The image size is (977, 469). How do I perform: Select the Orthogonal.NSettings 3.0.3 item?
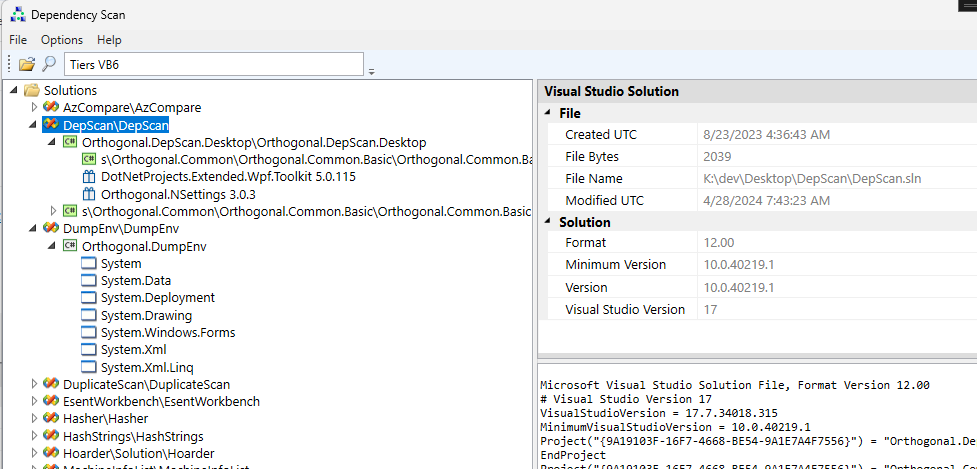click(x=178, y=194)
